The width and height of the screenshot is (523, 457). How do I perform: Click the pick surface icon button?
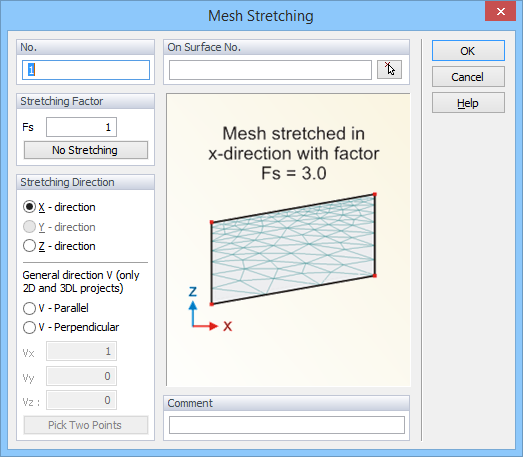tap(389, 70)
